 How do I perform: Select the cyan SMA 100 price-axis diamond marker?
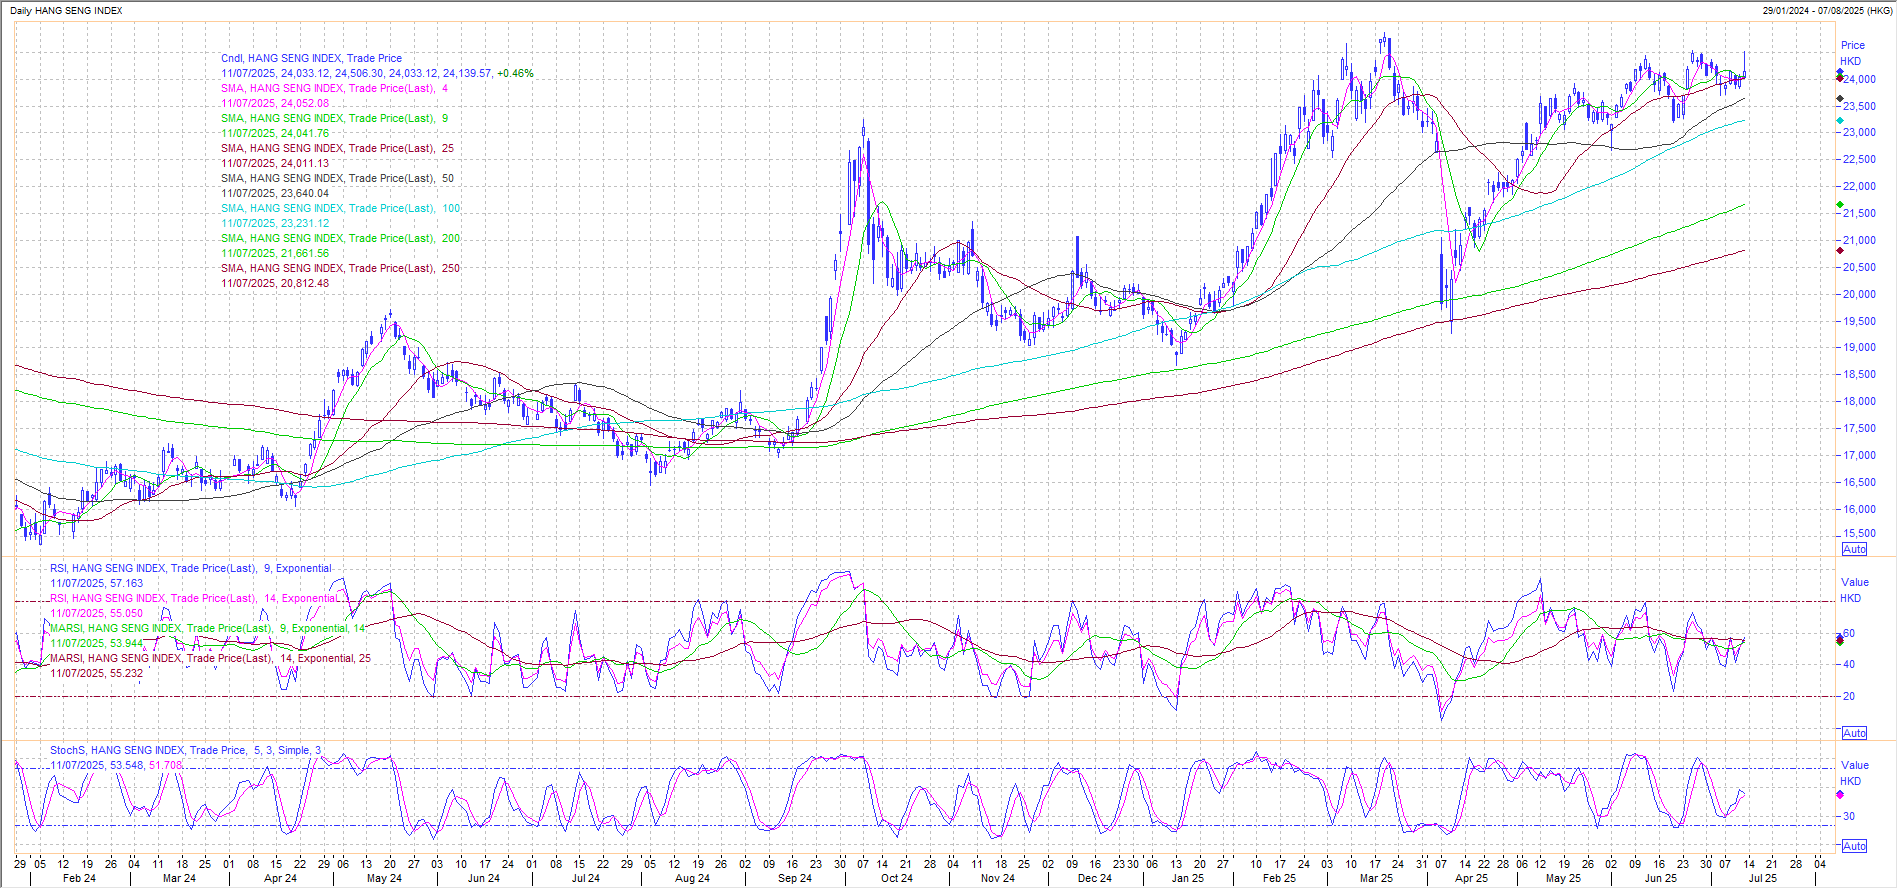[1840, 121]
